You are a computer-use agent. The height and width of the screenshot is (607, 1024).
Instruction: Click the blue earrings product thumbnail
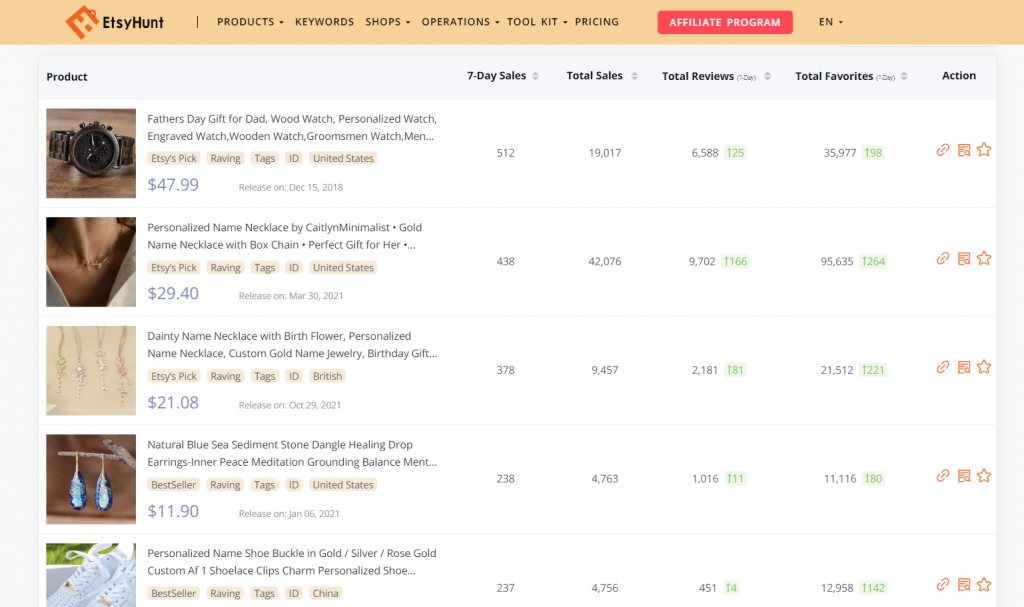click(91, 479)
